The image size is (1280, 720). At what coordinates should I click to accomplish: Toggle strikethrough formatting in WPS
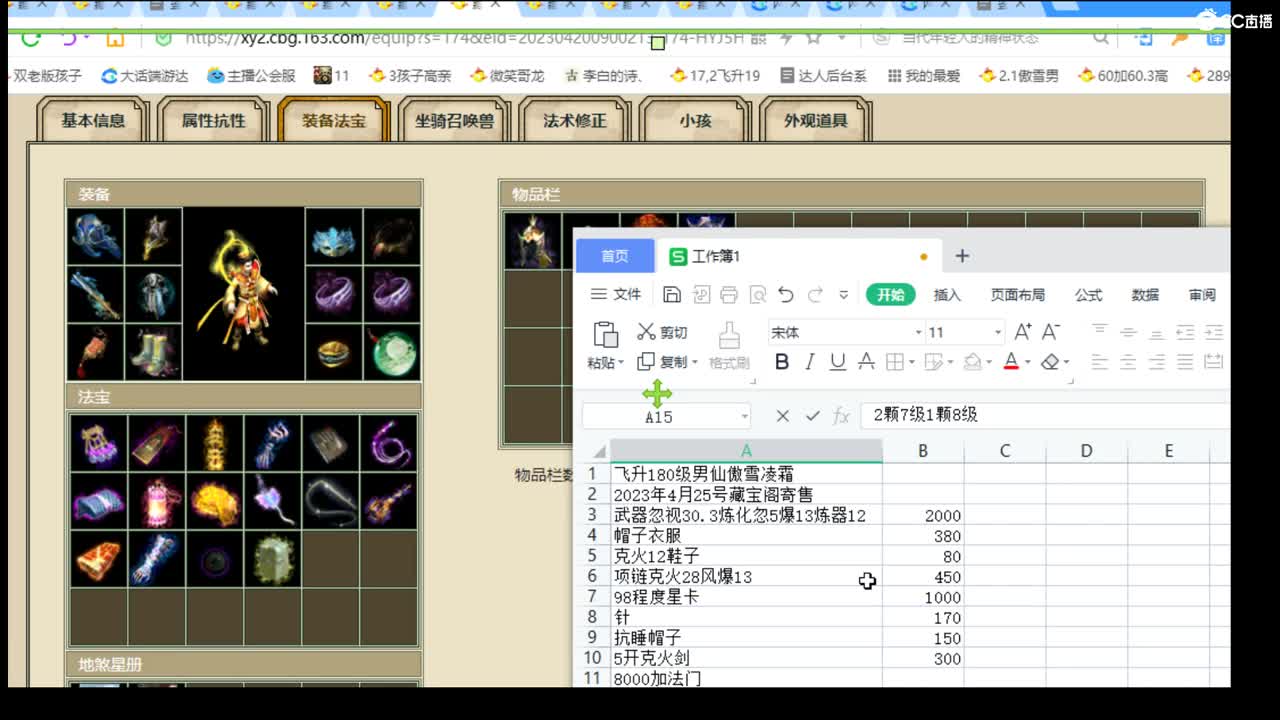click(x=866, y=362)
